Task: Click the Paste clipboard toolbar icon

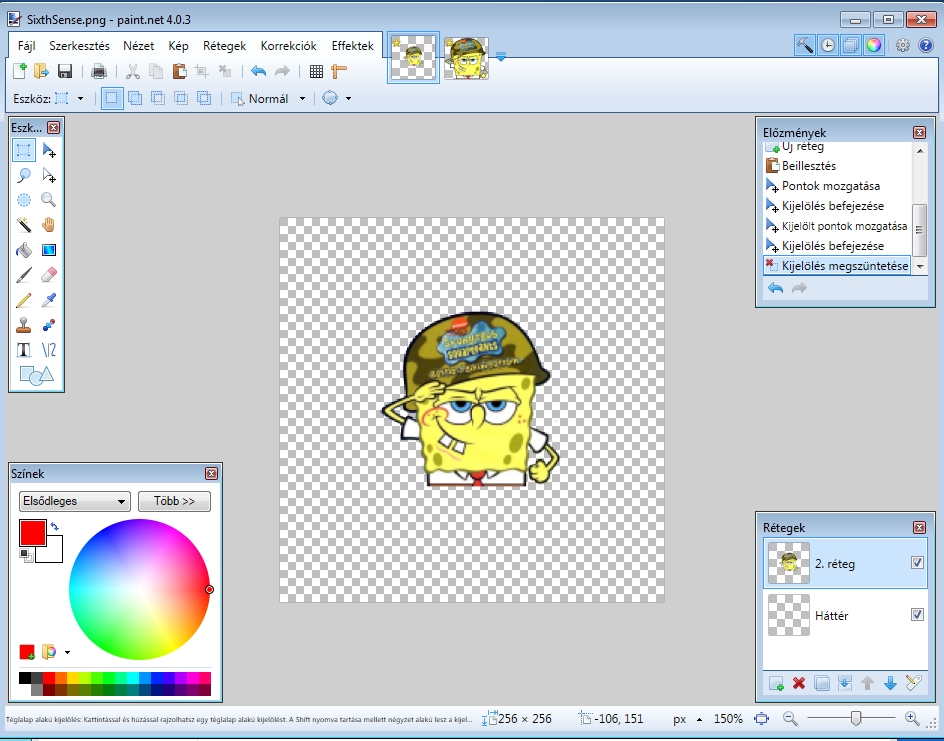Action: click(179, 71)
